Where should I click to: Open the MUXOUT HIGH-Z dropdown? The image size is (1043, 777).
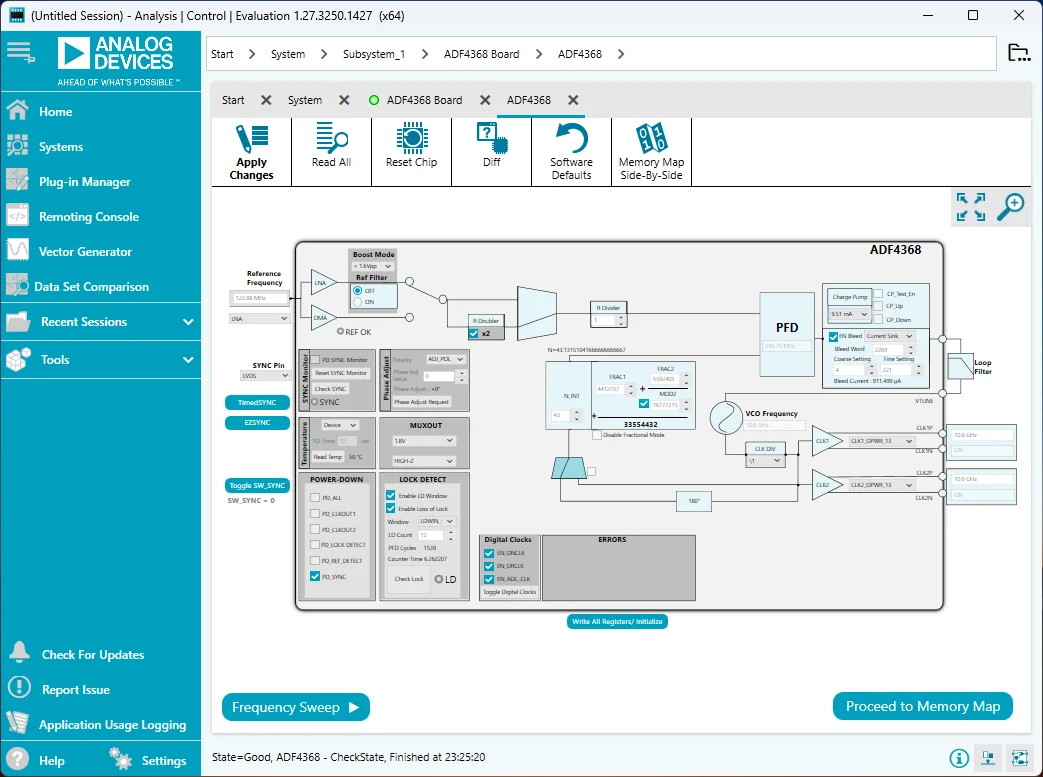click(x=422, y=461)
